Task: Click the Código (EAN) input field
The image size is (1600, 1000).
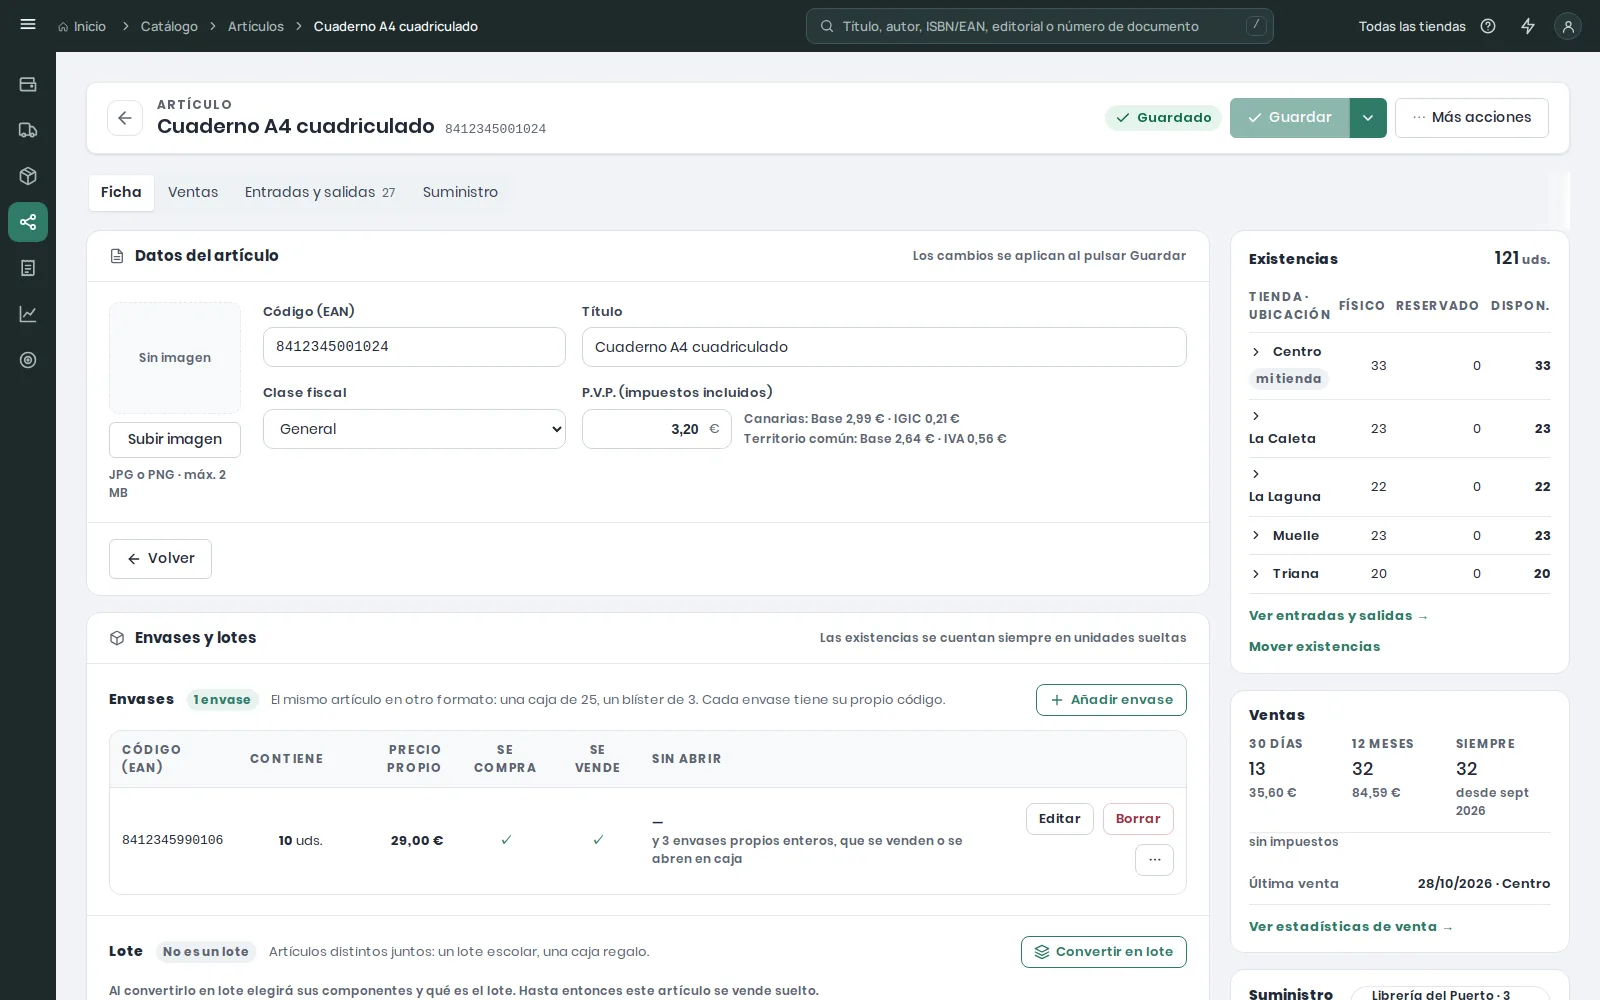Action: (414, 347)
